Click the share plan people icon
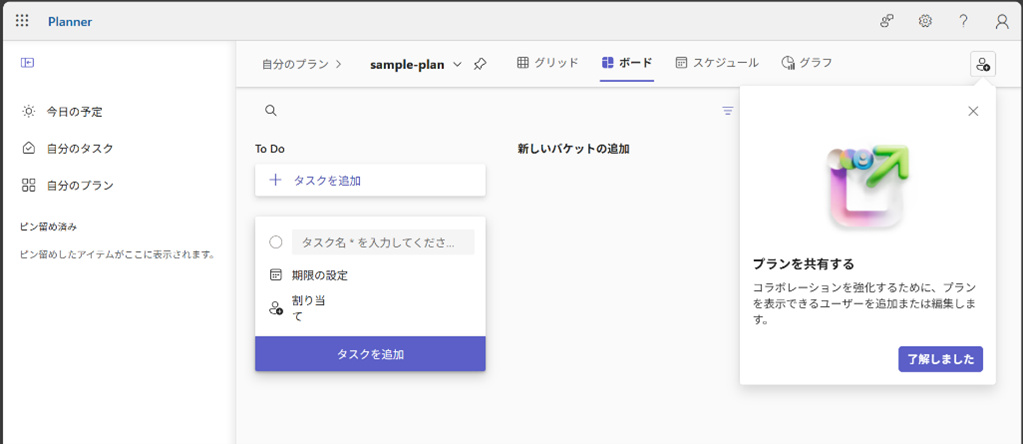Image resolution: width=1023 pixels, height=444 pixels. tap(982, 64)
